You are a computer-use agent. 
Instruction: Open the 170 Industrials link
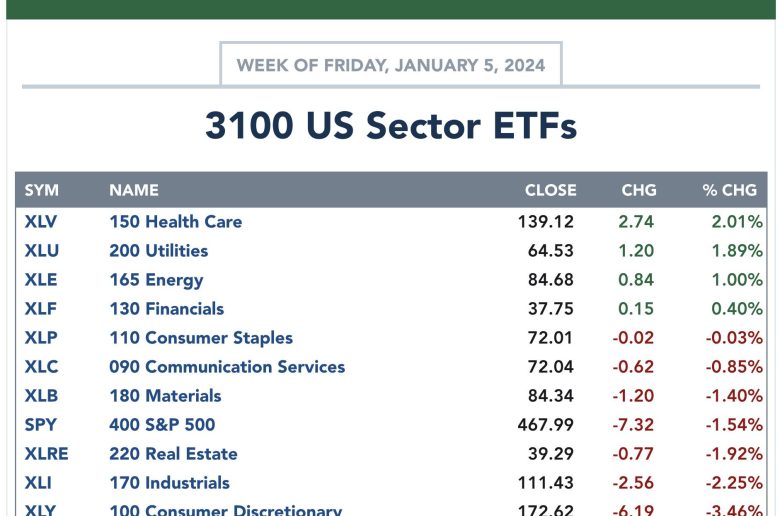pyautogui.click(x=169, y=483)
